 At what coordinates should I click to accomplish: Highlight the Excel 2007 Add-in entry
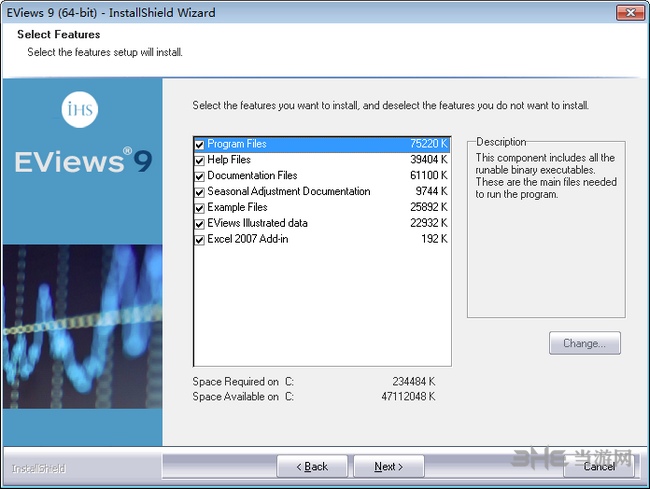pyautogui.click(x=247, y=239)
